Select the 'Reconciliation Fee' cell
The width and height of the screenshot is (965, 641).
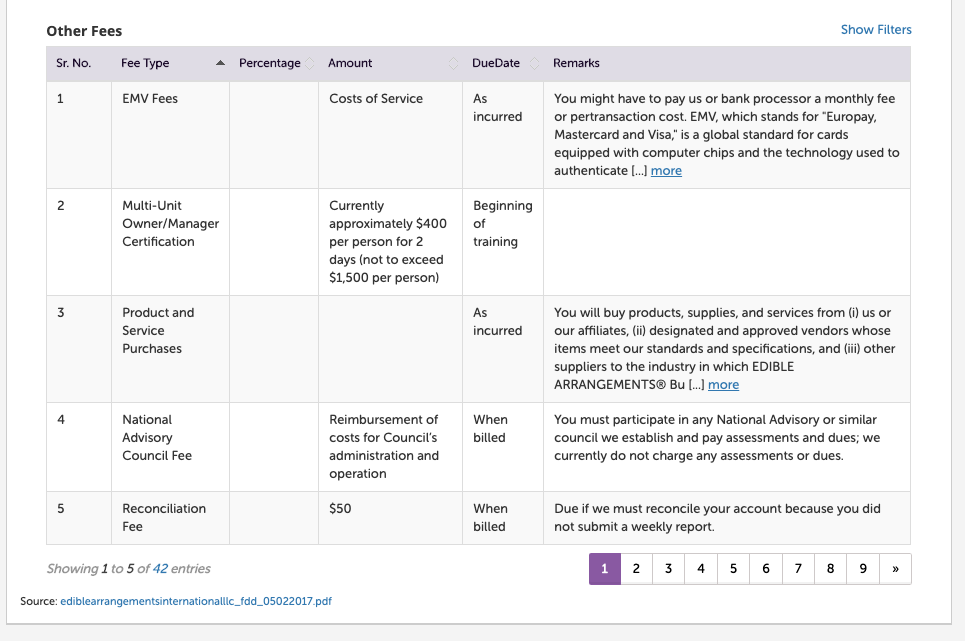tap(170, 518)
